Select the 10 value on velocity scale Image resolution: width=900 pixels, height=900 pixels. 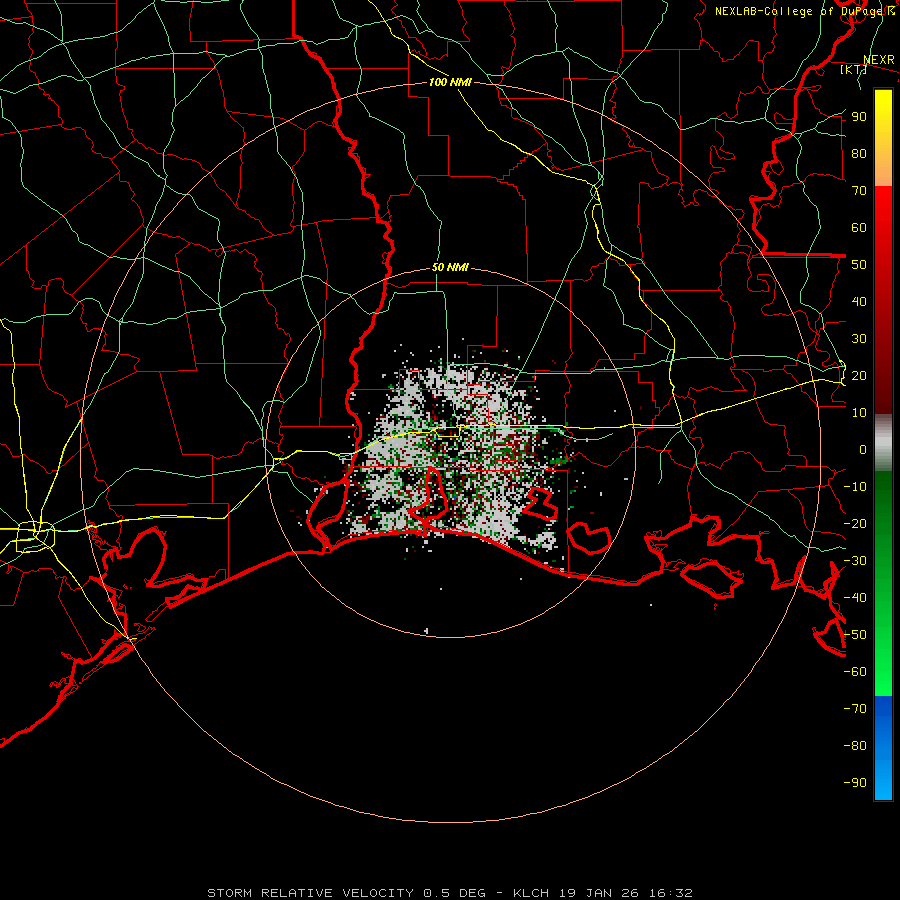pos(859,413)
